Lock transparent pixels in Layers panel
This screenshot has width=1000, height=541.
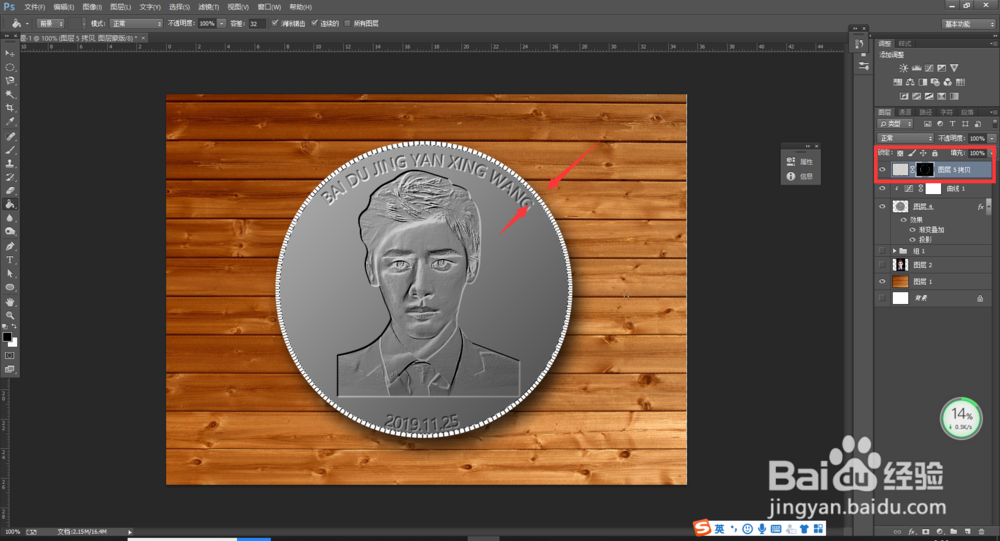(x=900, y=153)
